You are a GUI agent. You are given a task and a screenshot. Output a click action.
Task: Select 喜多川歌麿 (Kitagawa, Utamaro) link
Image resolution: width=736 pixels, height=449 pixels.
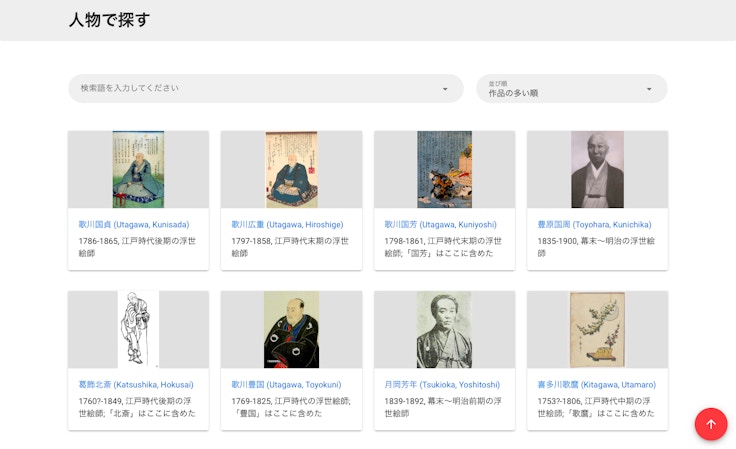point(596,385)
